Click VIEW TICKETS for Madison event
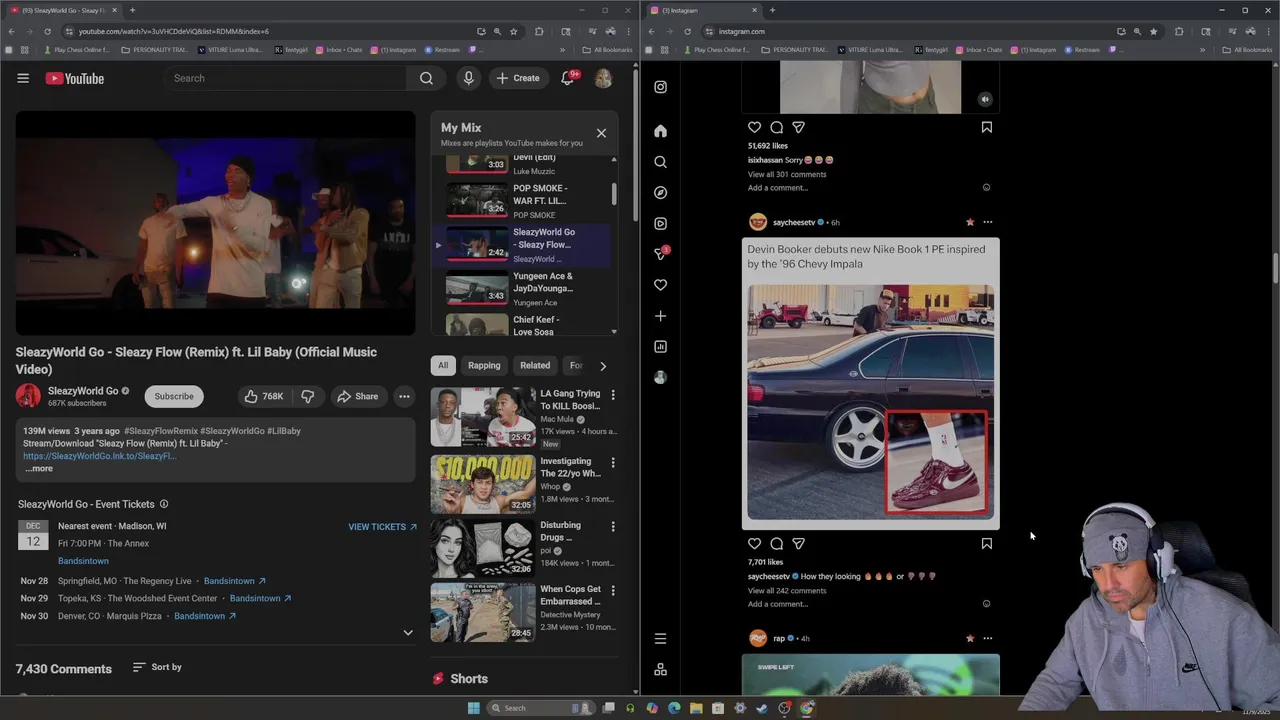The image size is (1280, 720). [x=382, y=527]
